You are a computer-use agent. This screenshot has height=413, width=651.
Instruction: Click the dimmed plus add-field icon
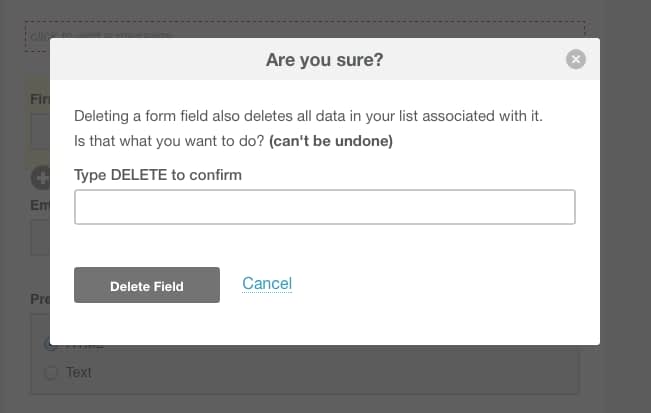click(41, 178)
